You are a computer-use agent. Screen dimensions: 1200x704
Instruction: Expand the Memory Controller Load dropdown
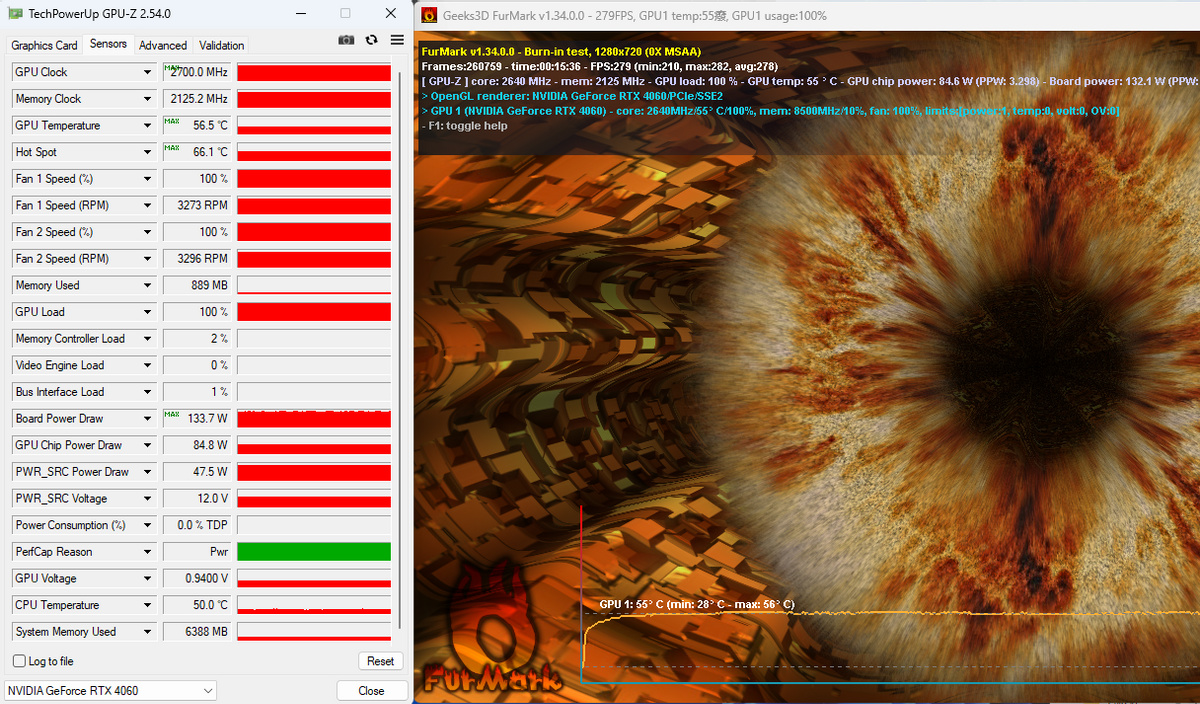(x=148, y=339)
